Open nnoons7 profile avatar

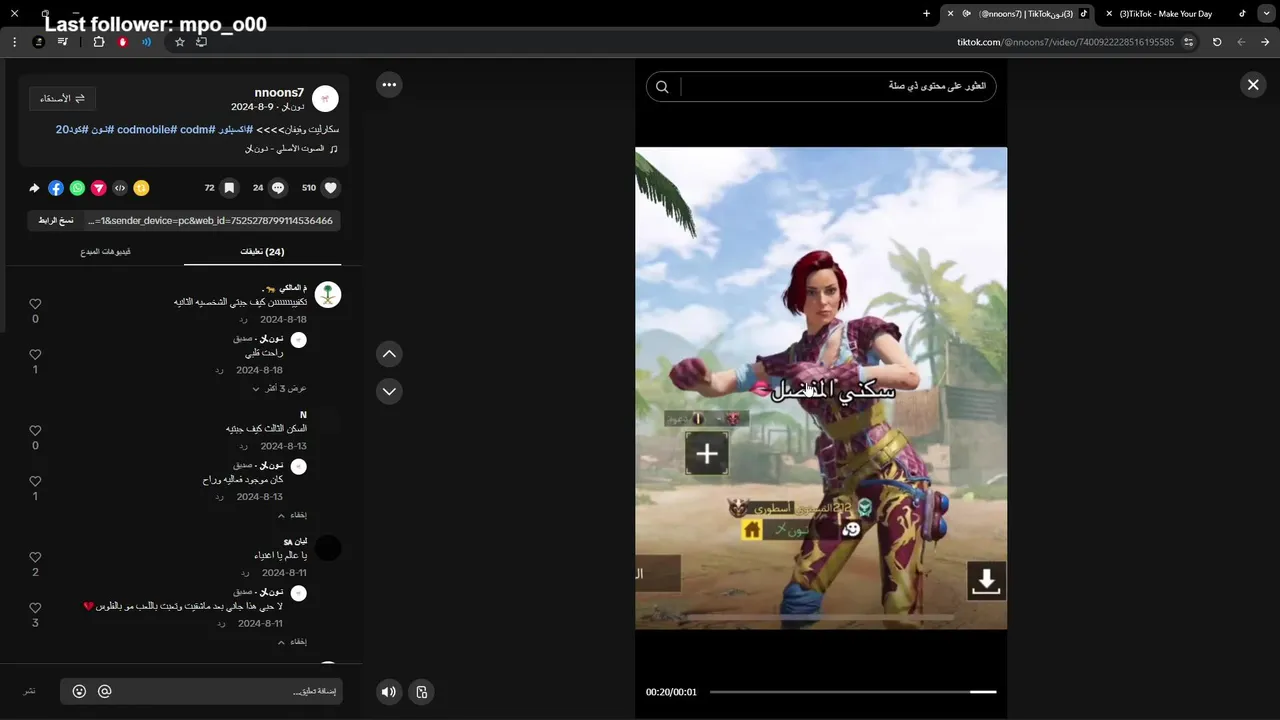[325, 98]
